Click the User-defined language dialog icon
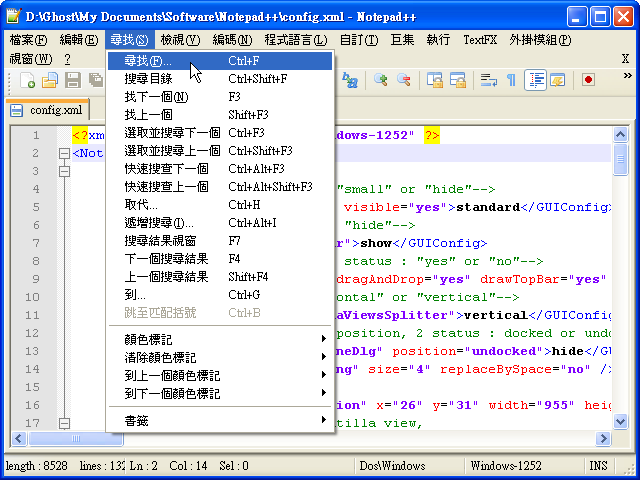The image size is (640, 480). [558, 80]
